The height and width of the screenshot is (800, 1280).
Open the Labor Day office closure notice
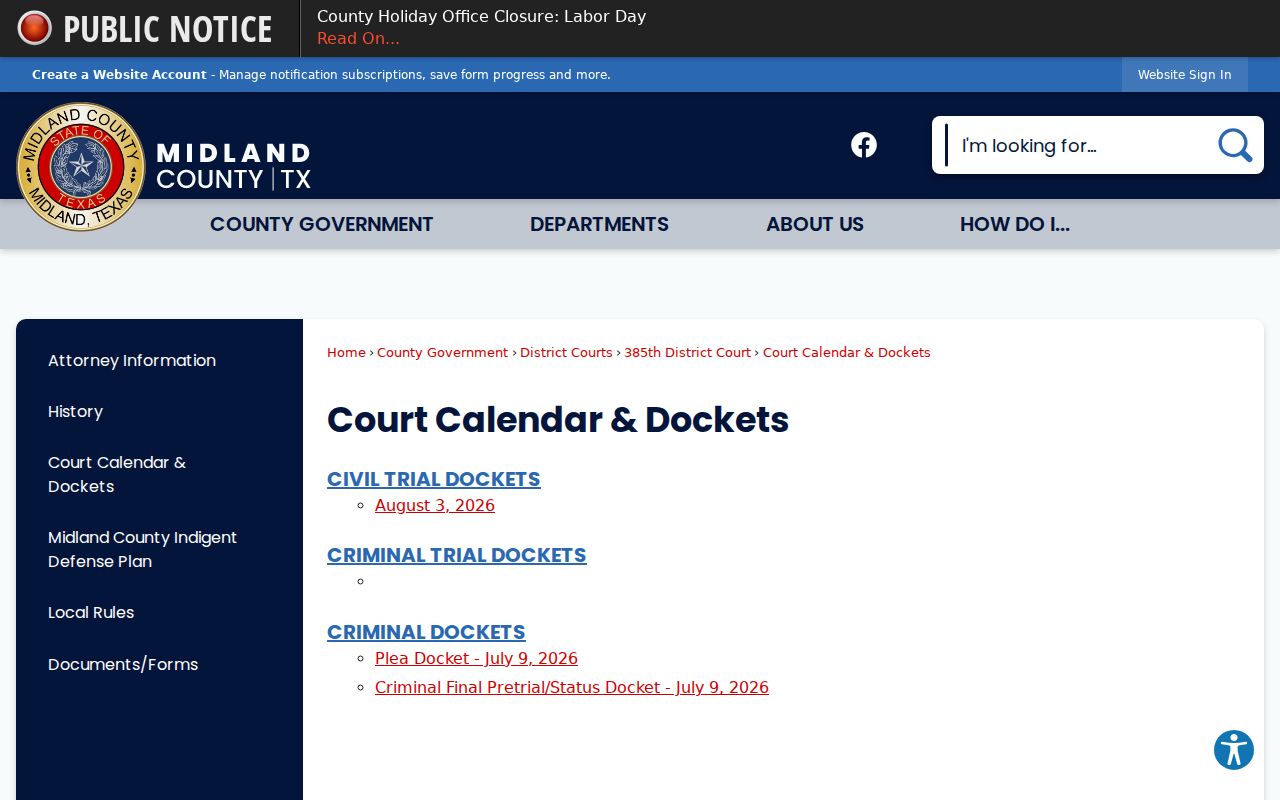481,16
